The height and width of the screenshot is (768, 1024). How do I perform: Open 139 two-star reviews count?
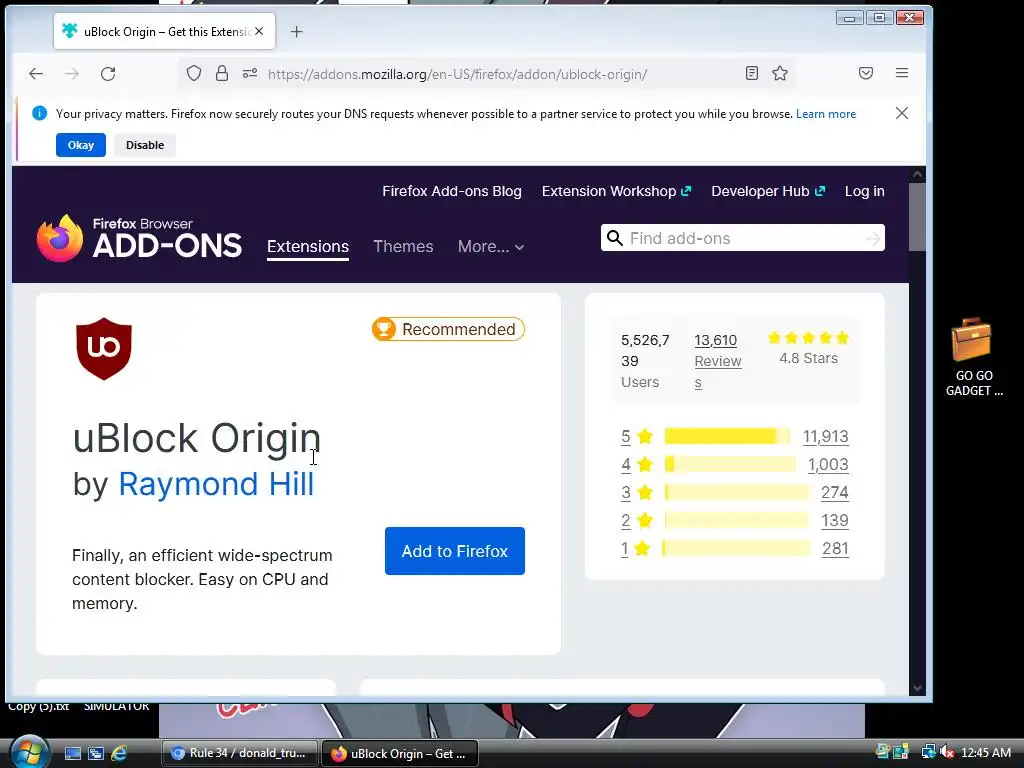click(835, 520)
